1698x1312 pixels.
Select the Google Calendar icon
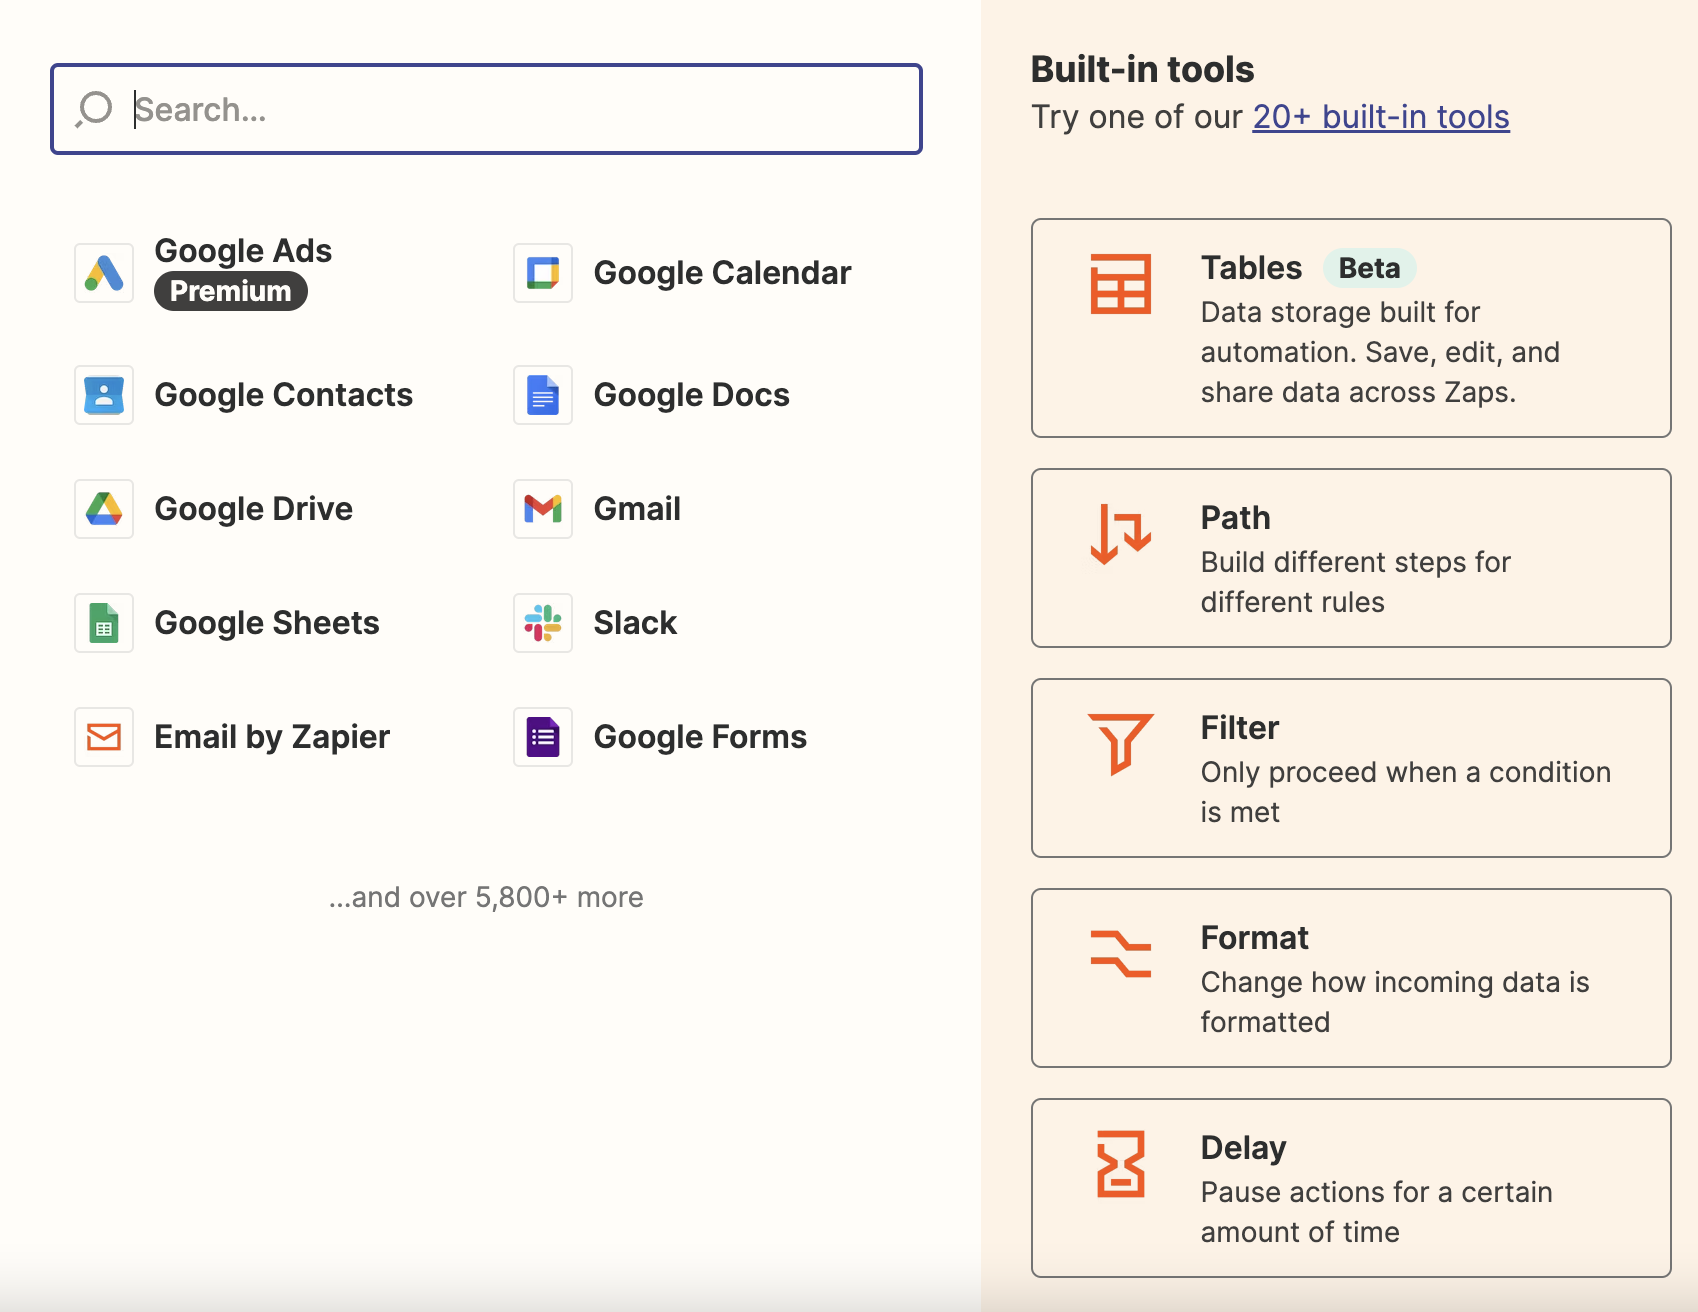click(x=543, y=273)
